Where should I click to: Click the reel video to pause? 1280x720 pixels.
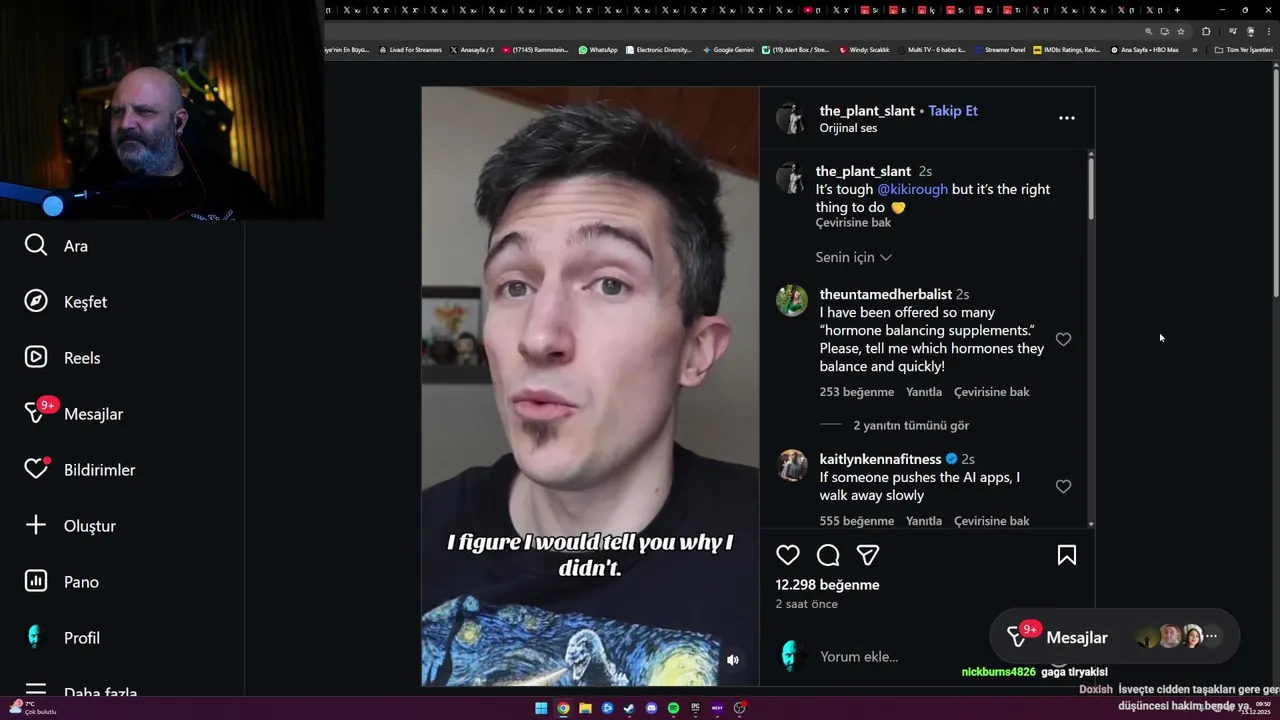pyautogui.click(x=590, y=386)
